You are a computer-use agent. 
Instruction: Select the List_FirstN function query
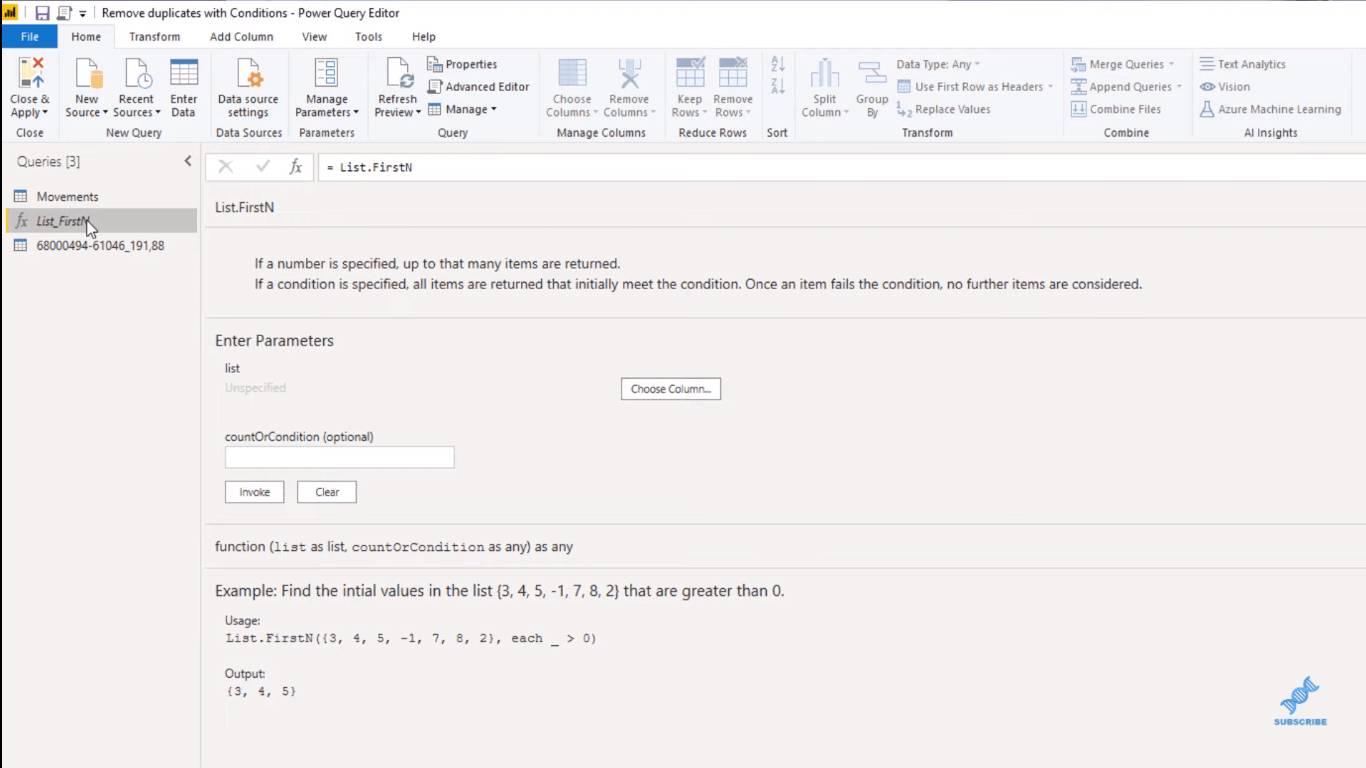100,221
